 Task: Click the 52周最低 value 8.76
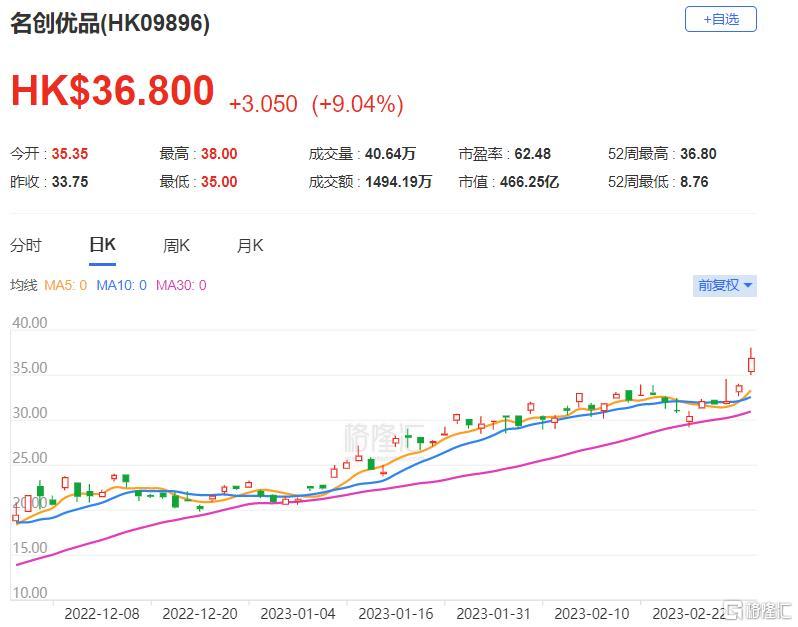coord(694,182)
